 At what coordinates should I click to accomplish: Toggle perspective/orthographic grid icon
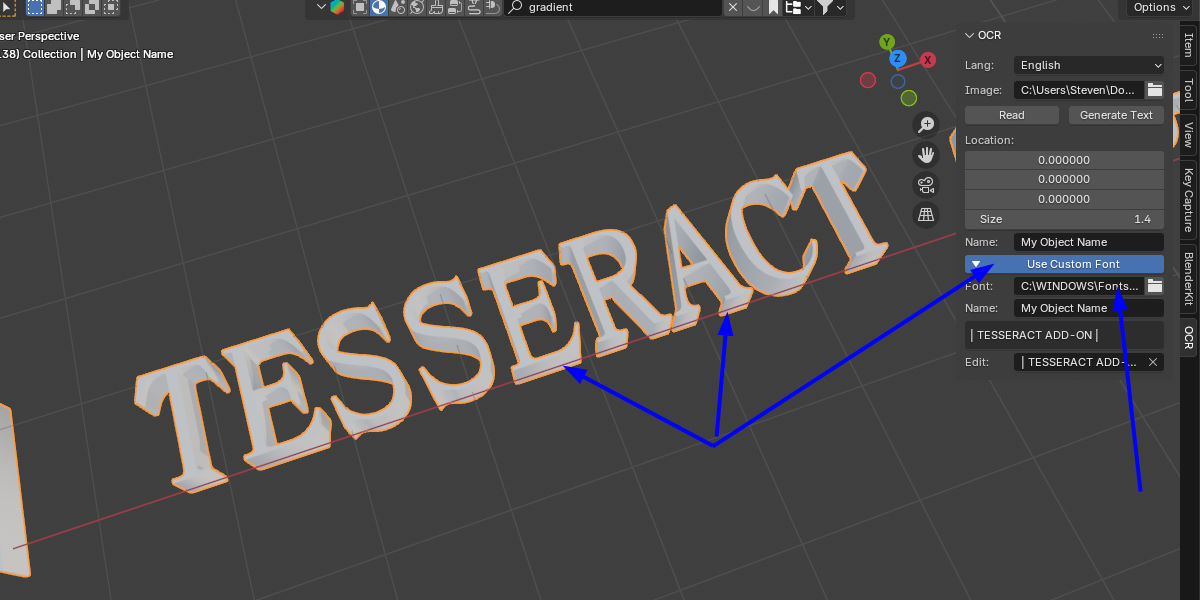[926, 214]
